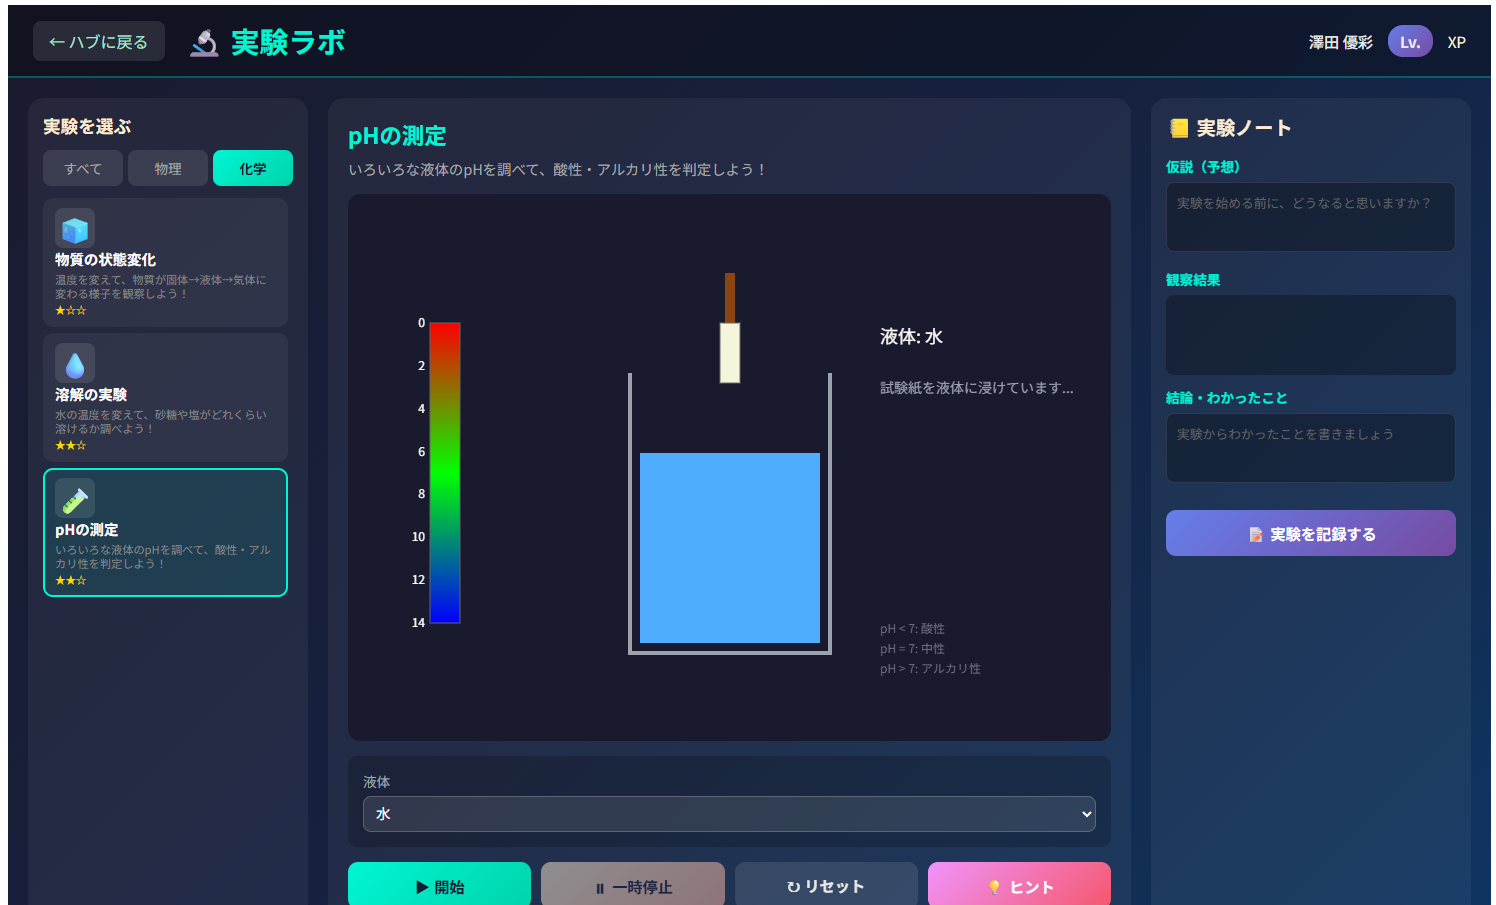Open the 溶解の実験 experiment card
Image resolution: width=1496 pixels, height=905 pixels.
(165, 397)
